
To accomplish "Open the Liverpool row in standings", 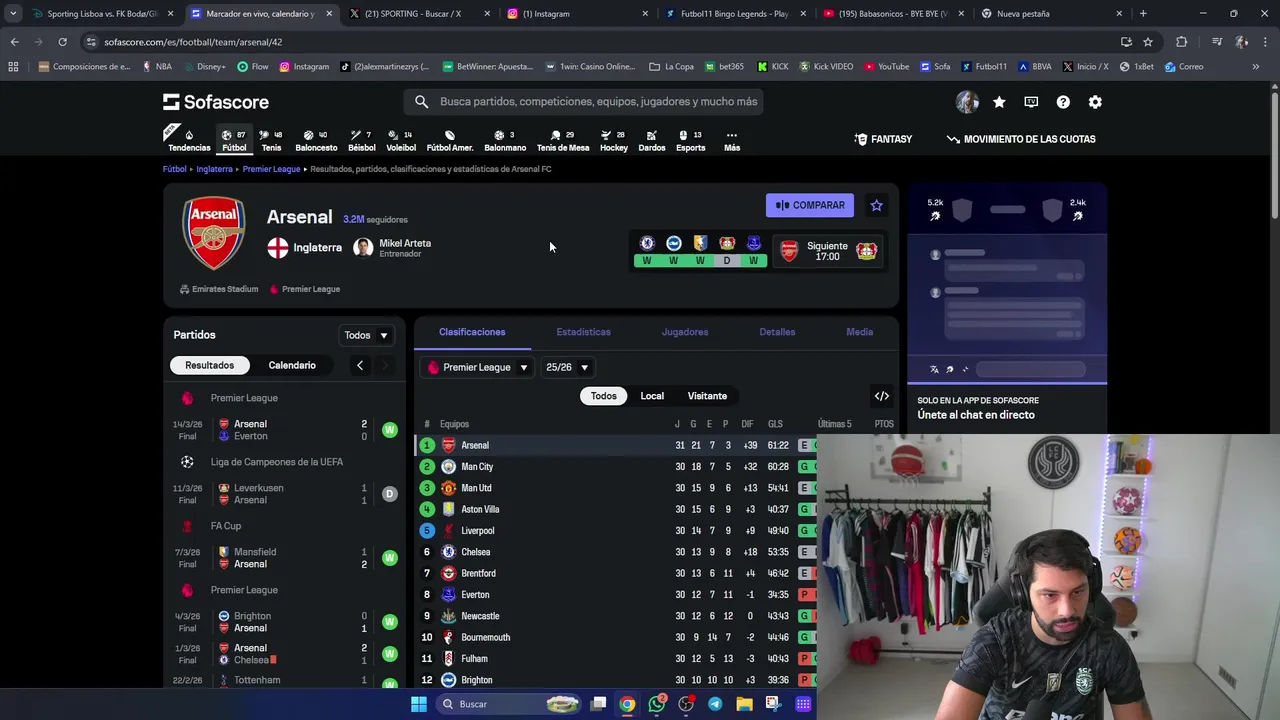I will [x=616, y=531].
